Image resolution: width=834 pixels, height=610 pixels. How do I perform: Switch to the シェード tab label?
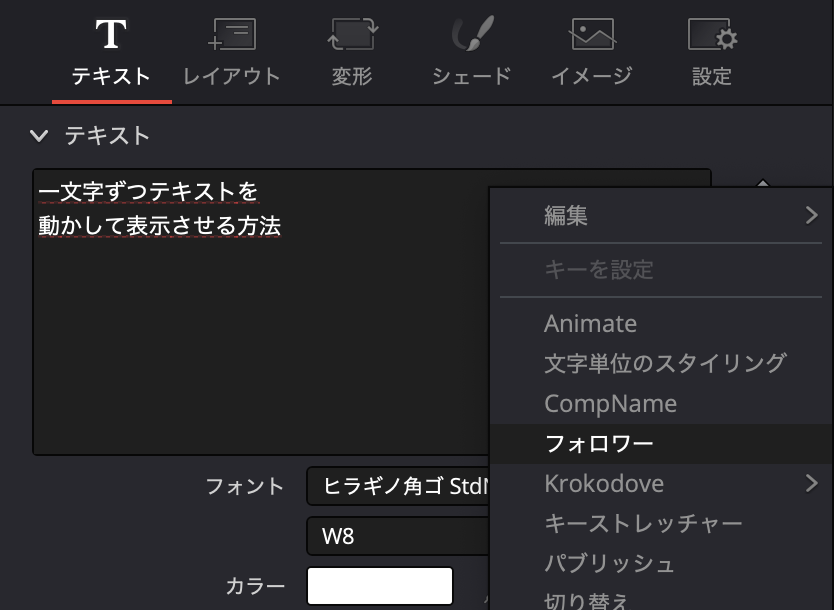pos(472,77)
